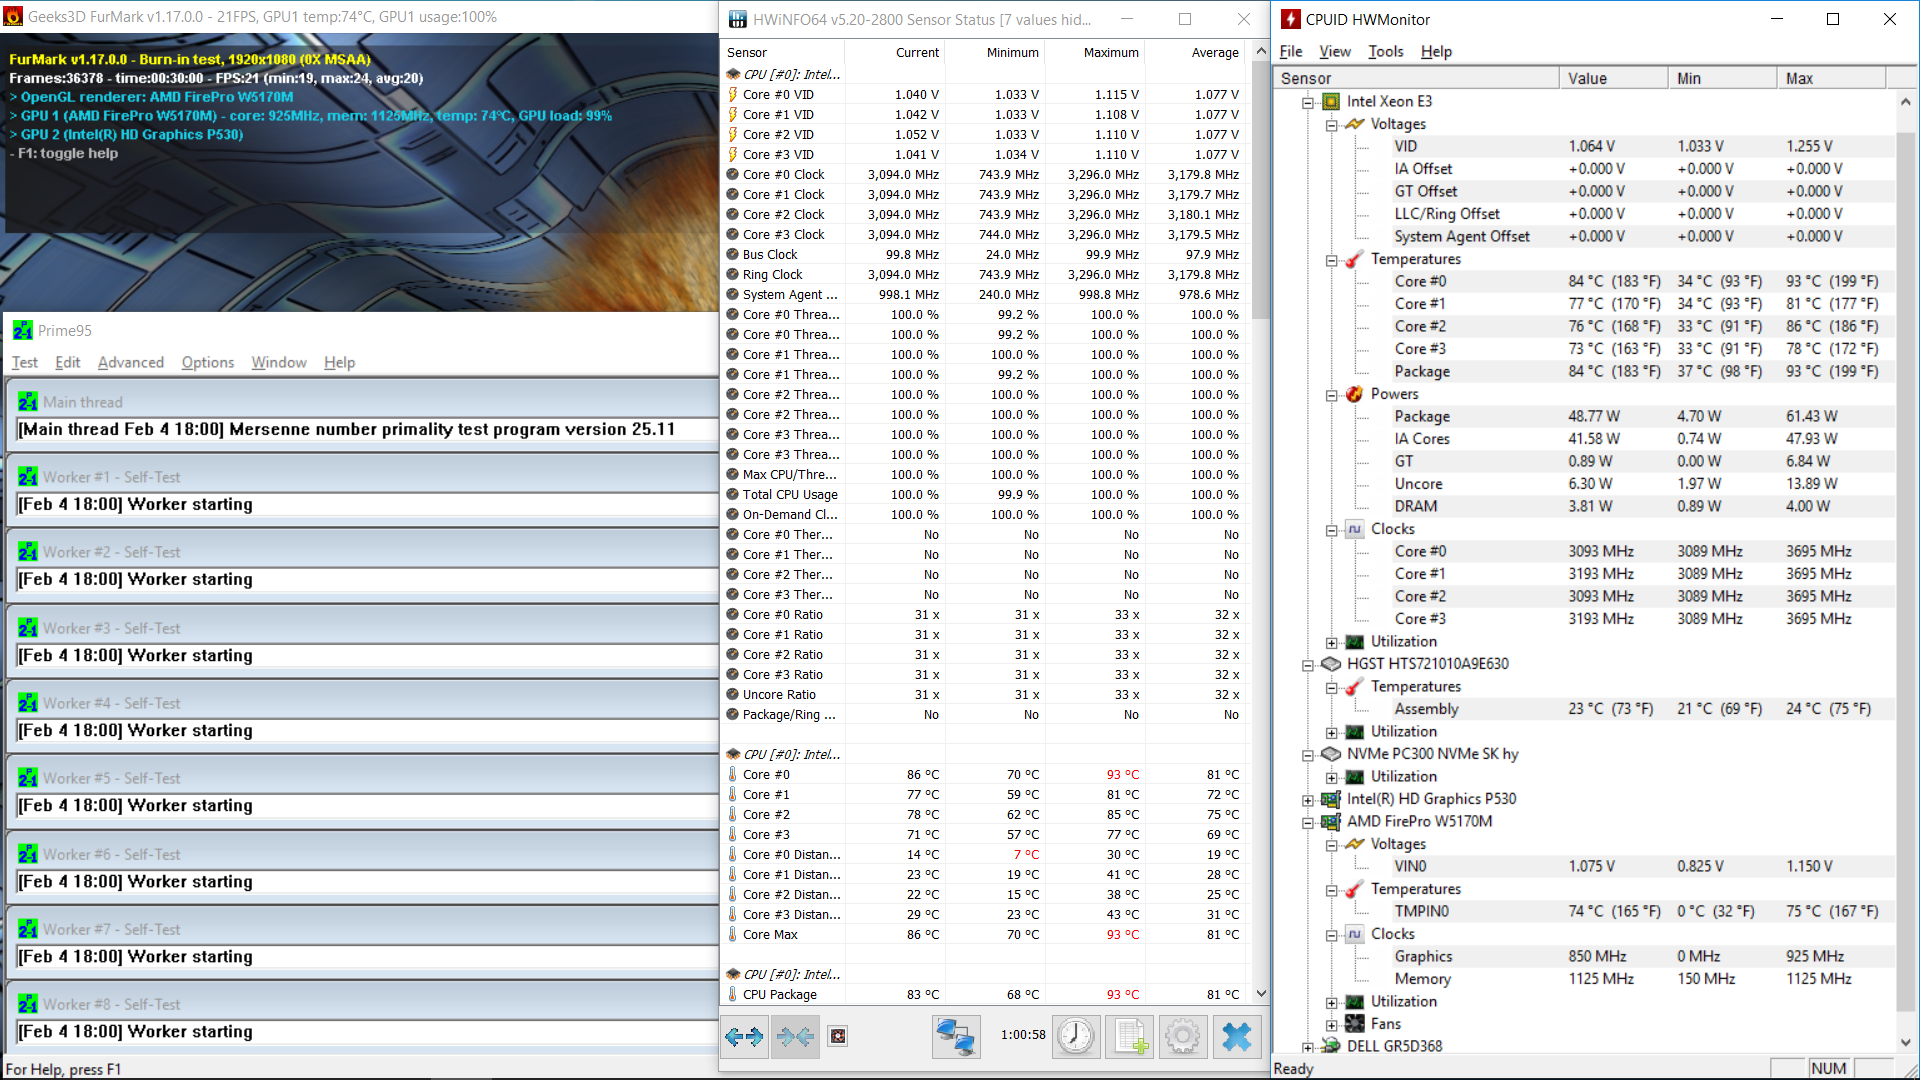
Task: Open the Help menu in Prime95
Action: pos(339,362)
